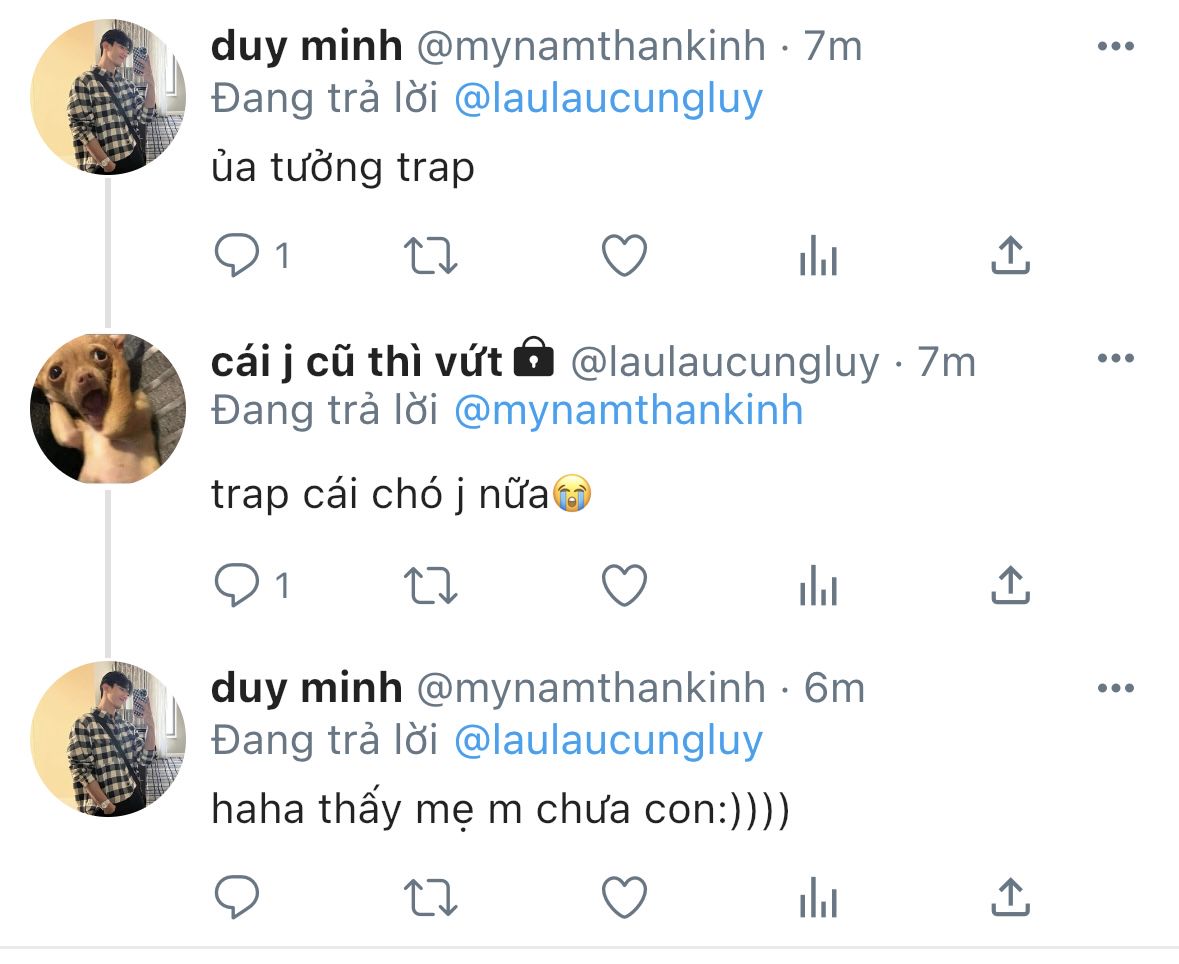
Task: Retweet 'trap cái chó j nữa' tweet
Action: pyautogui.click(x=430, y=586)
